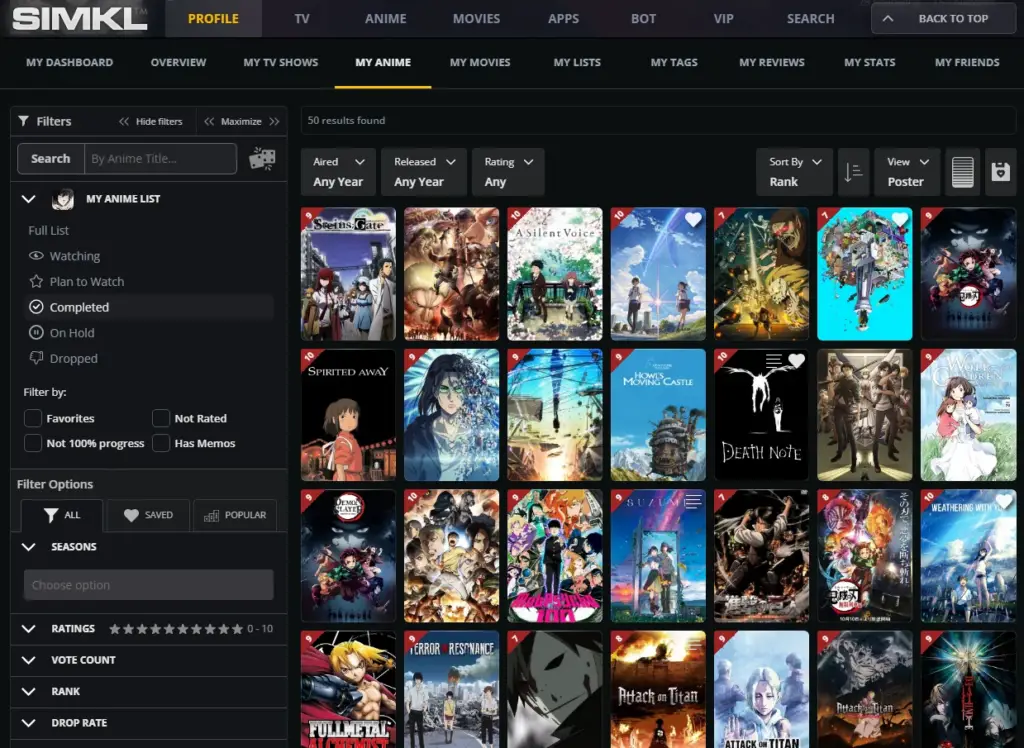This screenshot has height=748, width=1024.
Task: Open the Steins;Gate poster
Action: coord(348,274)
